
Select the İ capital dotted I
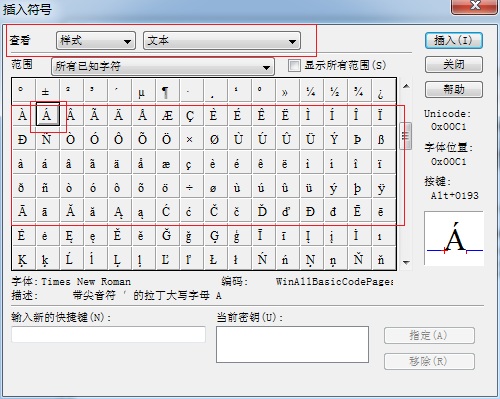coord(359,234)
